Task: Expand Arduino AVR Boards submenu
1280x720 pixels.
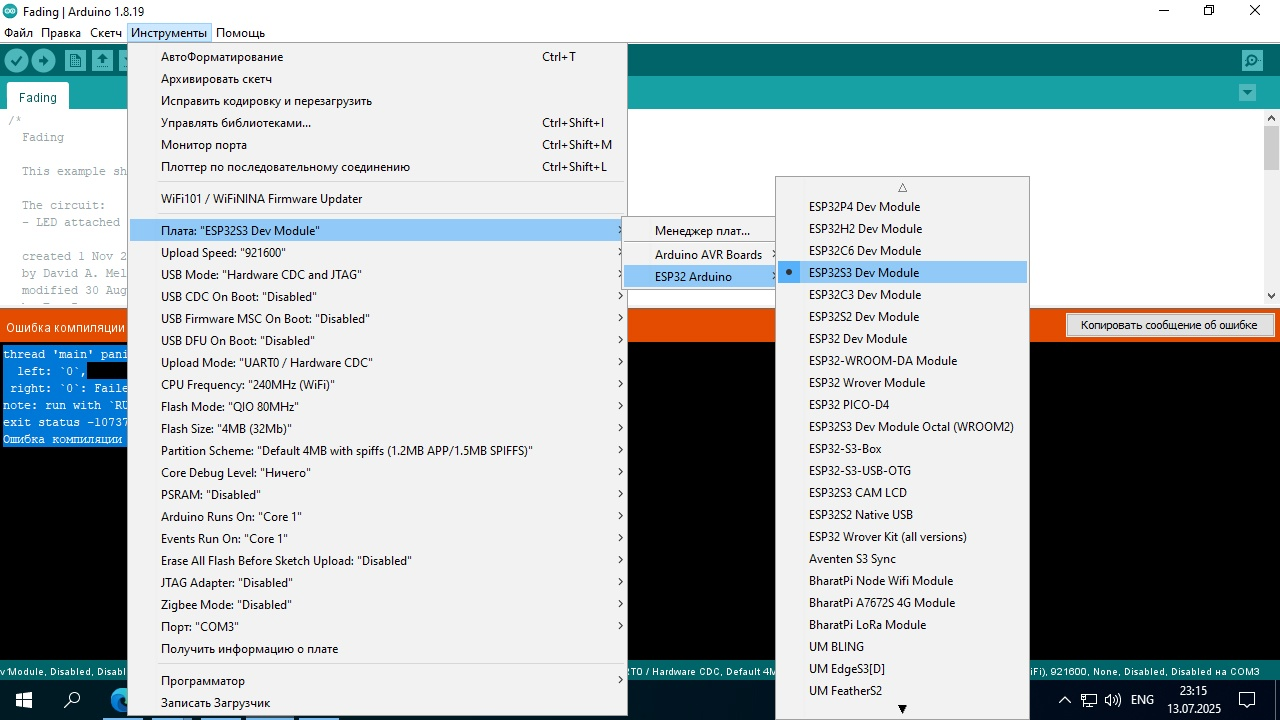Action: click(x=701, y=255)
